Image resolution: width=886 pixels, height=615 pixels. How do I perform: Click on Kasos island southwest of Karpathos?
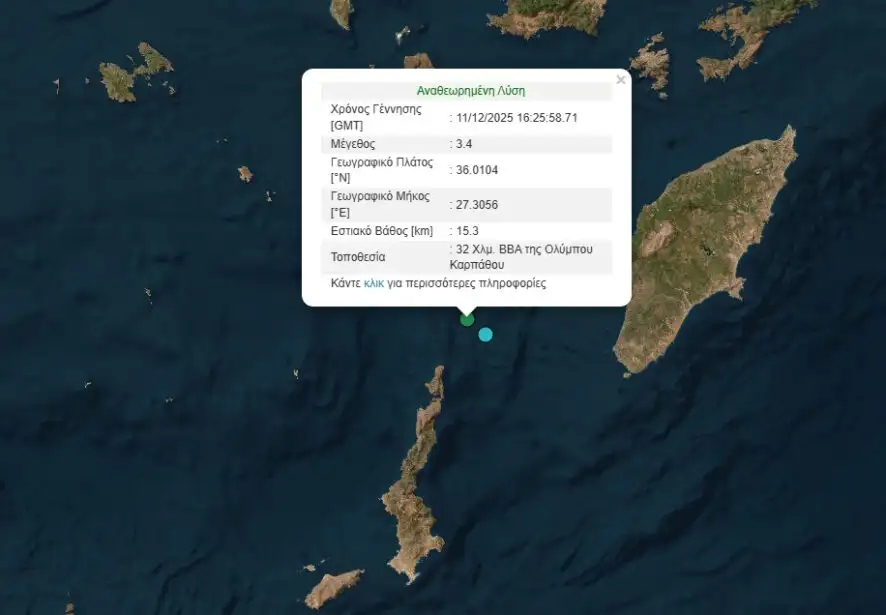tap(333, 588)
